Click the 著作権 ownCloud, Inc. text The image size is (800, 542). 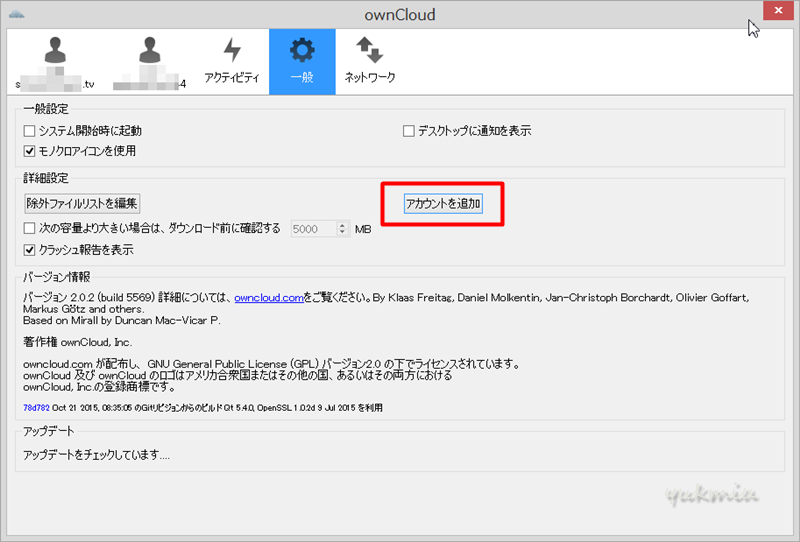[x=78, y=342]
